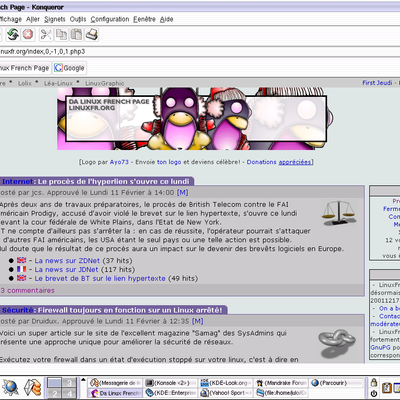Switch to Parcourir taskbar window
The height and width of the screenshot is (400, 400).
pos(336,383)
